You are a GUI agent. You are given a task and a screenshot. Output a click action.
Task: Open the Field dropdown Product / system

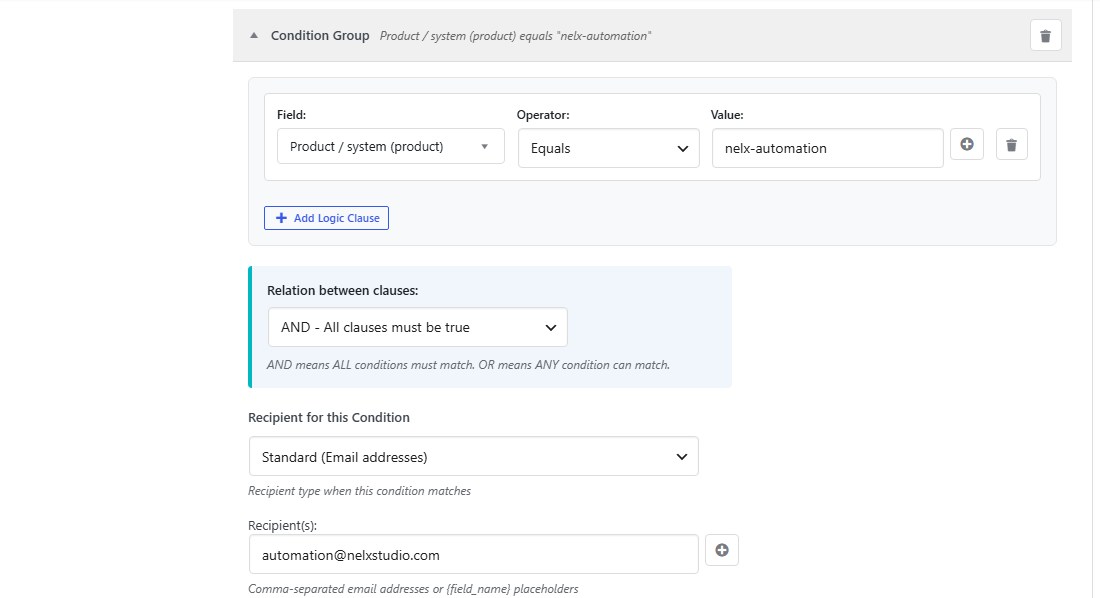pos(391,146)
